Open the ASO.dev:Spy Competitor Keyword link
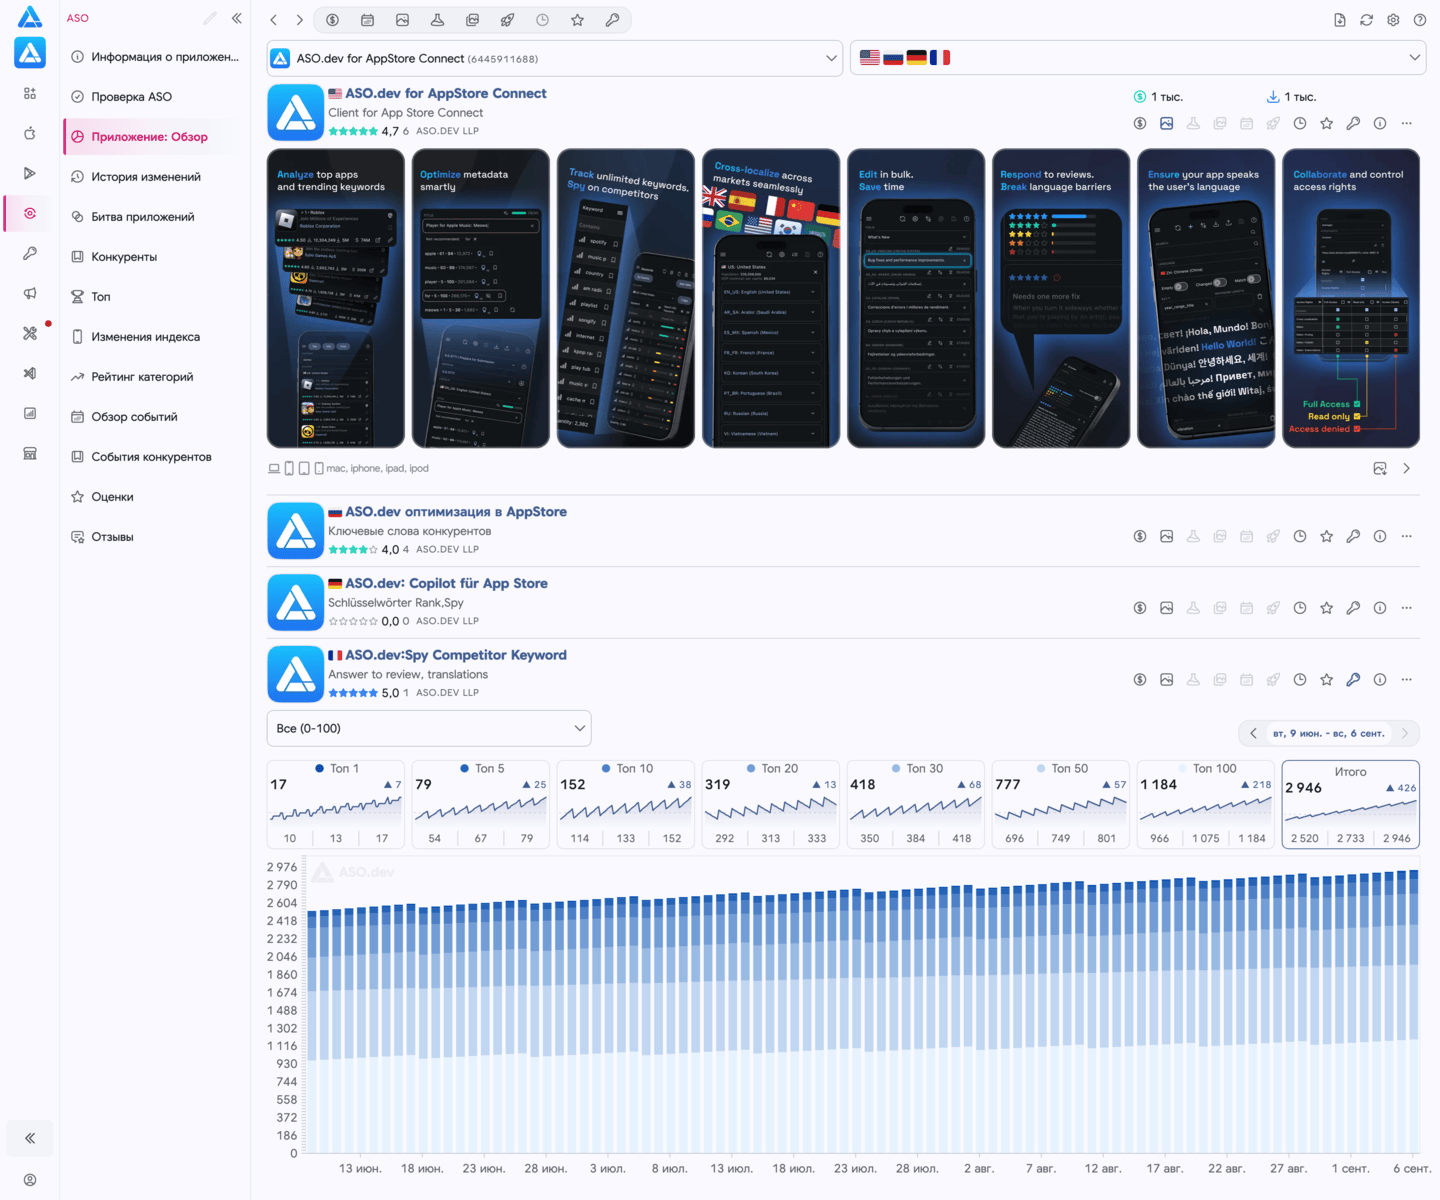This screenshot has height=1200, width=1440. pos(456,656)
